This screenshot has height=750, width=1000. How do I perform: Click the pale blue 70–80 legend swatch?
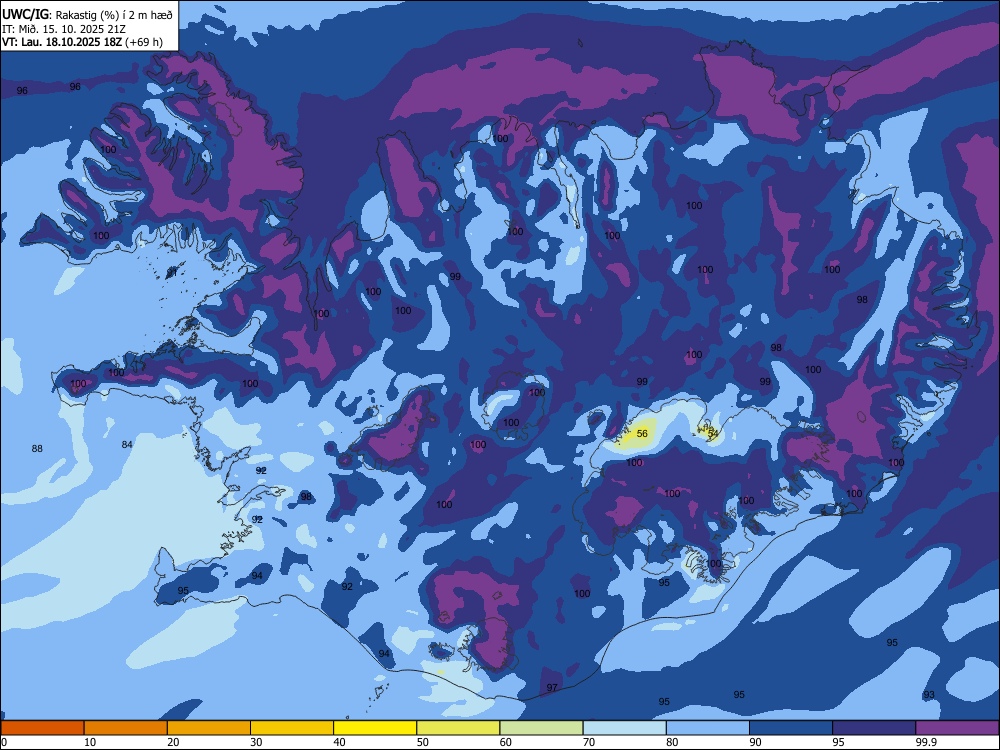point(624,728)
